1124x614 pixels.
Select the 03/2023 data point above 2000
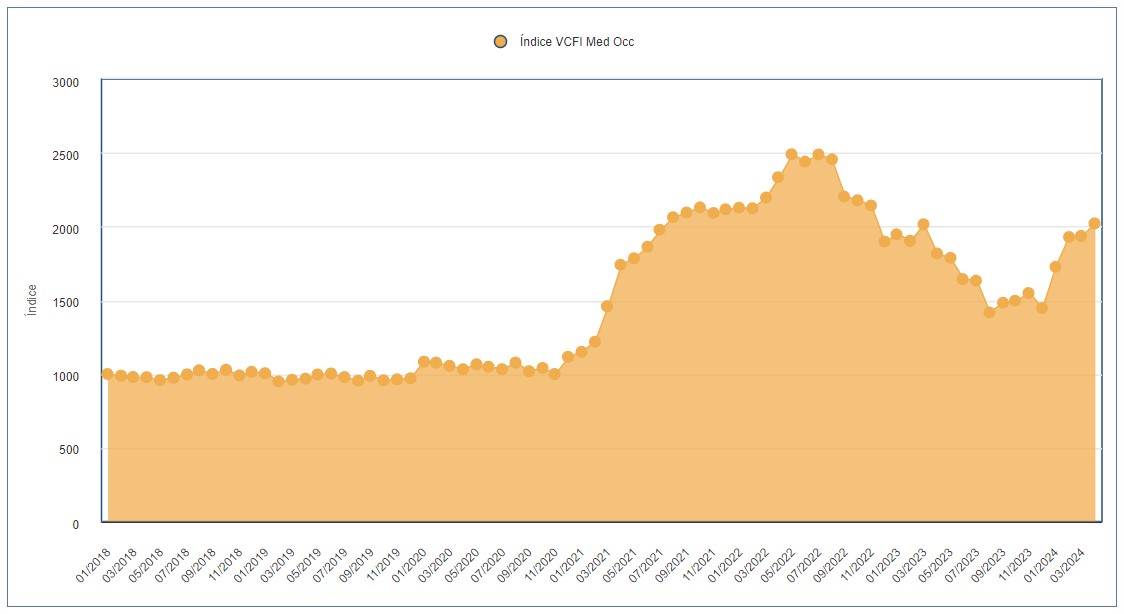coord(923,224)
